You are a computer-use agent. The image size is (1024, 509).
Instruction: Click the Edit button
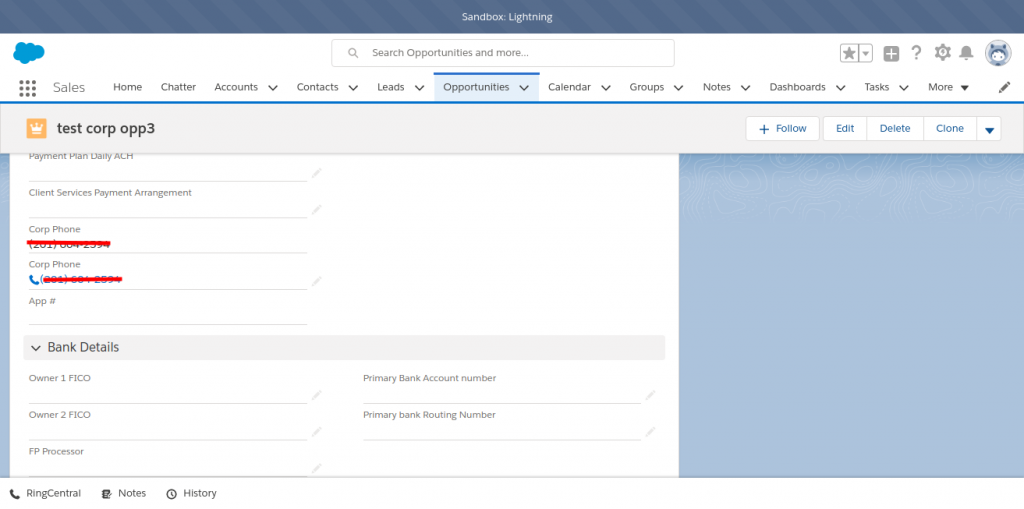coord(845,129)
